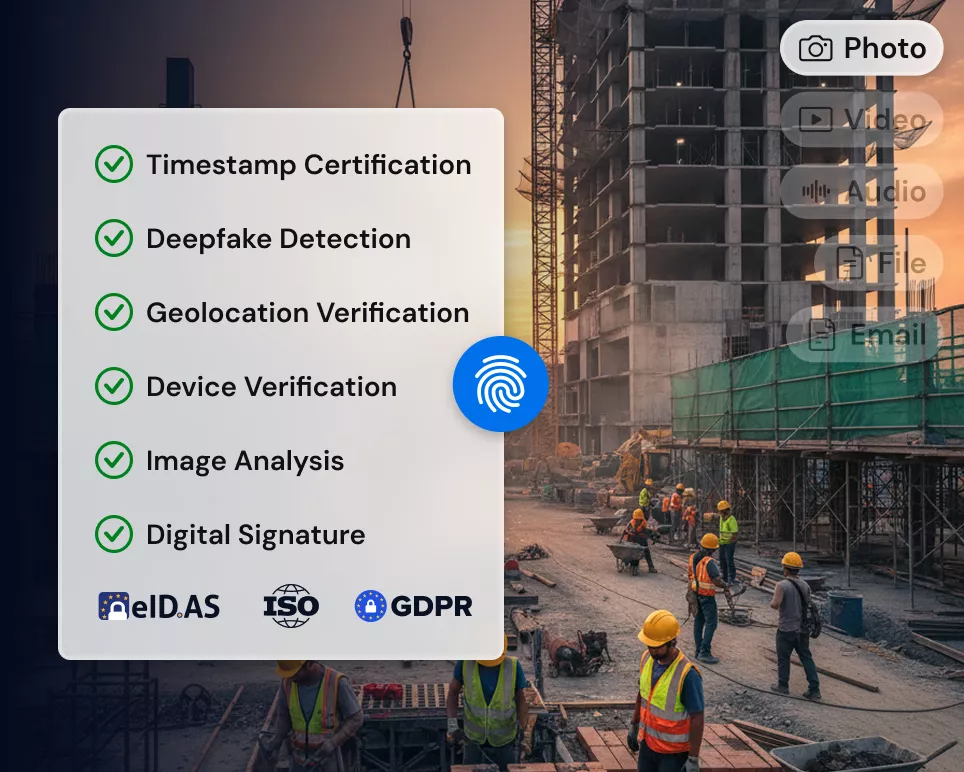This screenshot has height=772, width=964.
Task: Click the Digital Signature label text
Action: point(256,535)
